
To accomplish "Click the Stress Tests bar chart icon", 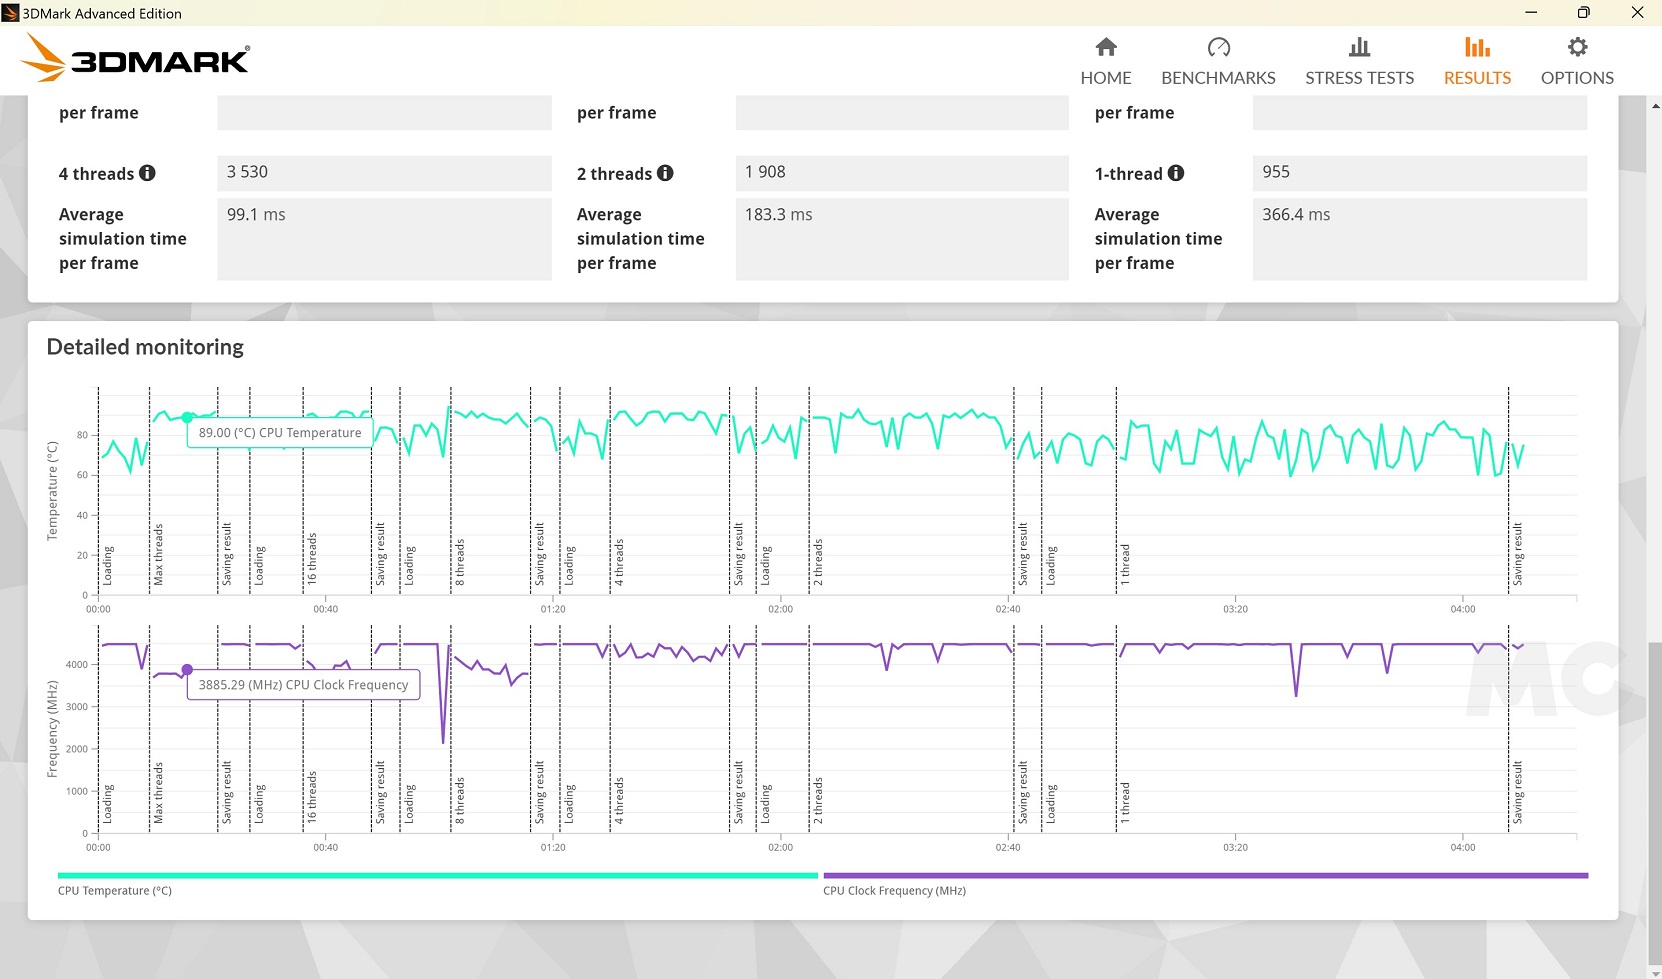I will [1359, 47].
